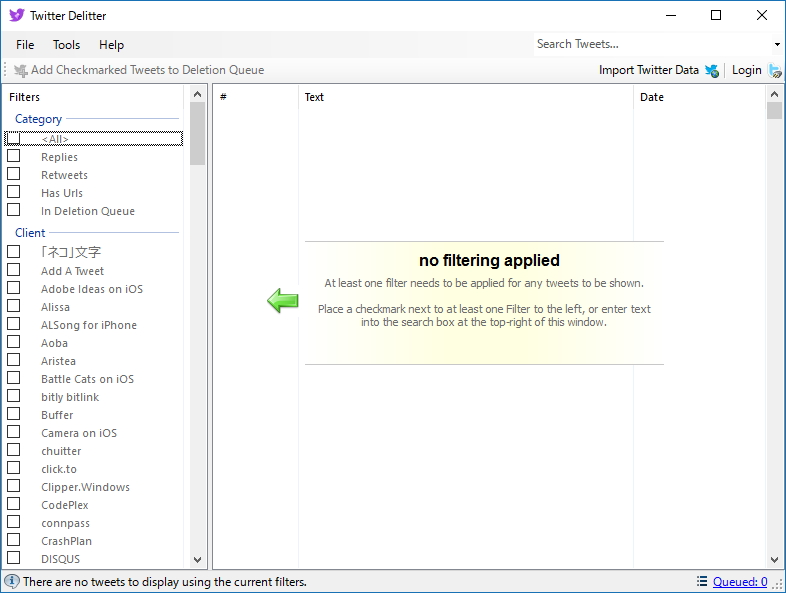Viewport: 786px width, 593px height.
Task: Check the Add A Tweet client checkbox
Action: pyautogui.click(x=14, y=270)
